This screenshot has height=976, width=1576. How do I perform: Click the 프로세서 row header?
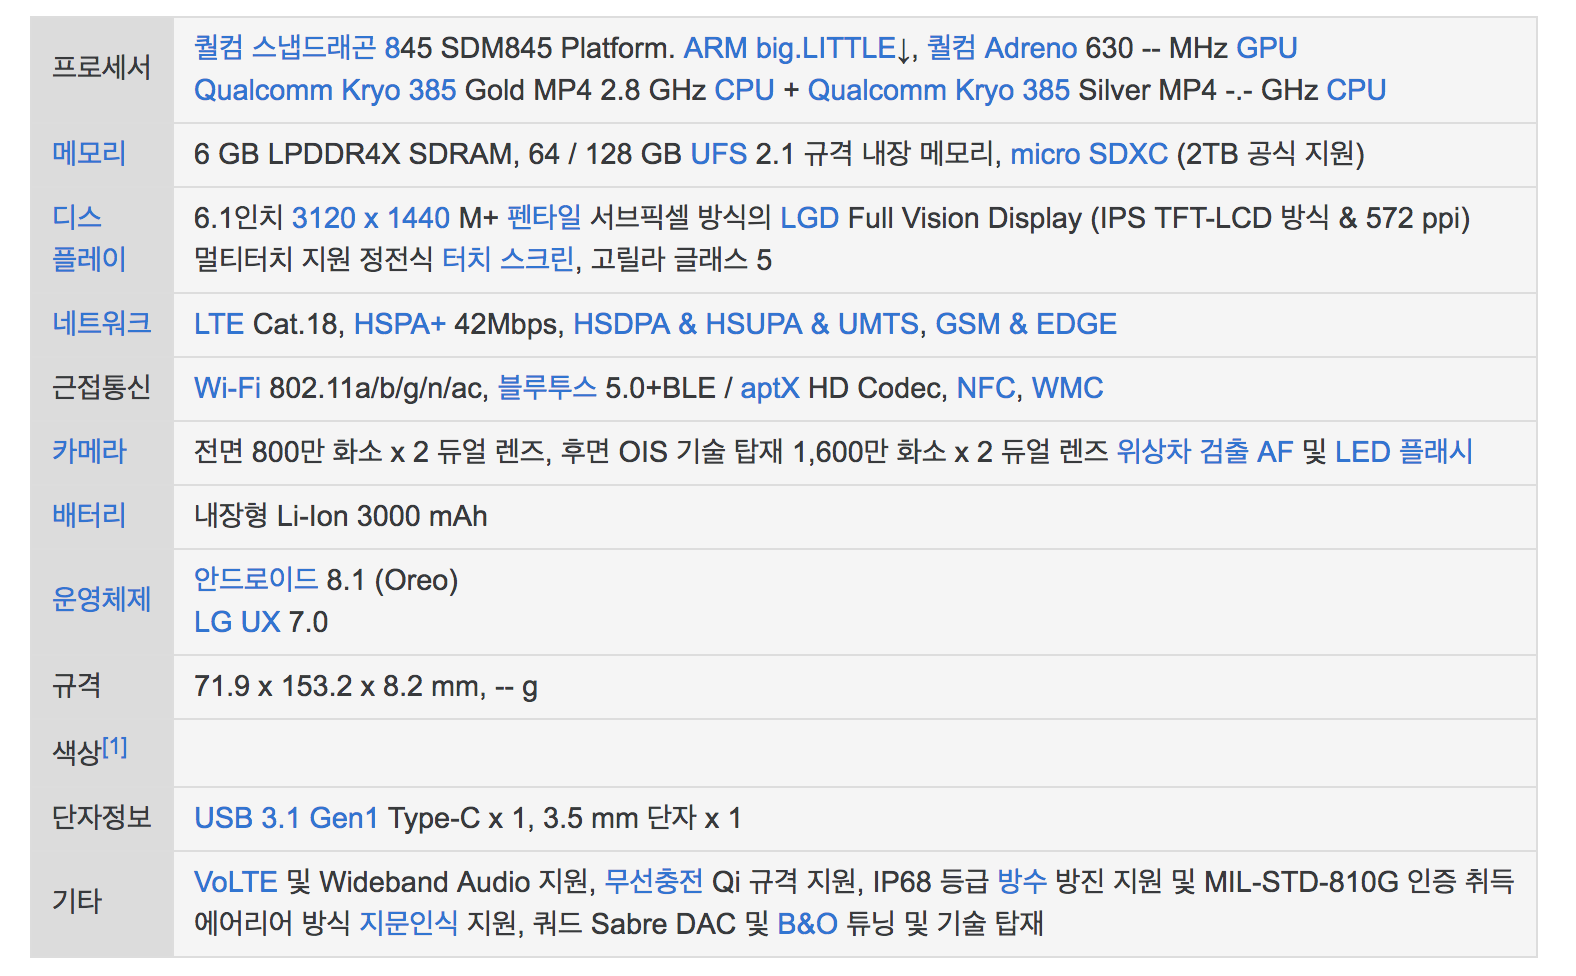101,68
